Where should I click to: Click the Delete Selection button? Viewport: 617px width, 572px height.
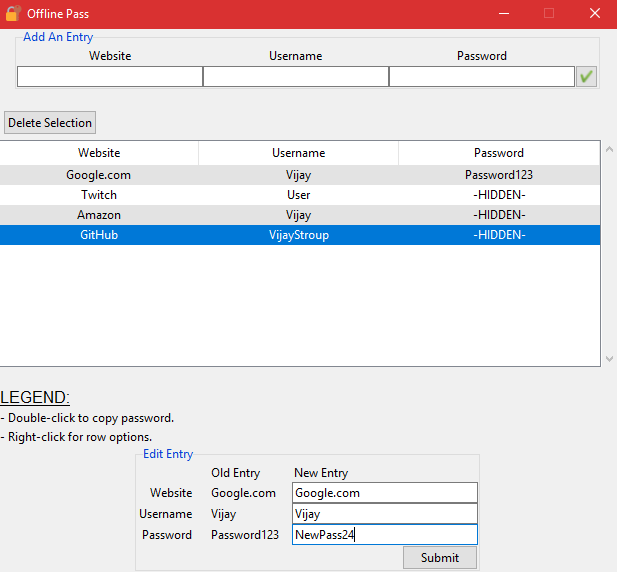pyautogui.click(x=50, y=123)
